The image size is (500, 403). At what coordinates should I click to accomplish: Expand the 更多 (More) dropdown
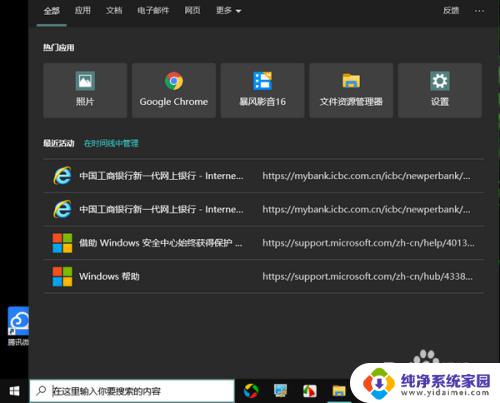(229, 11)
